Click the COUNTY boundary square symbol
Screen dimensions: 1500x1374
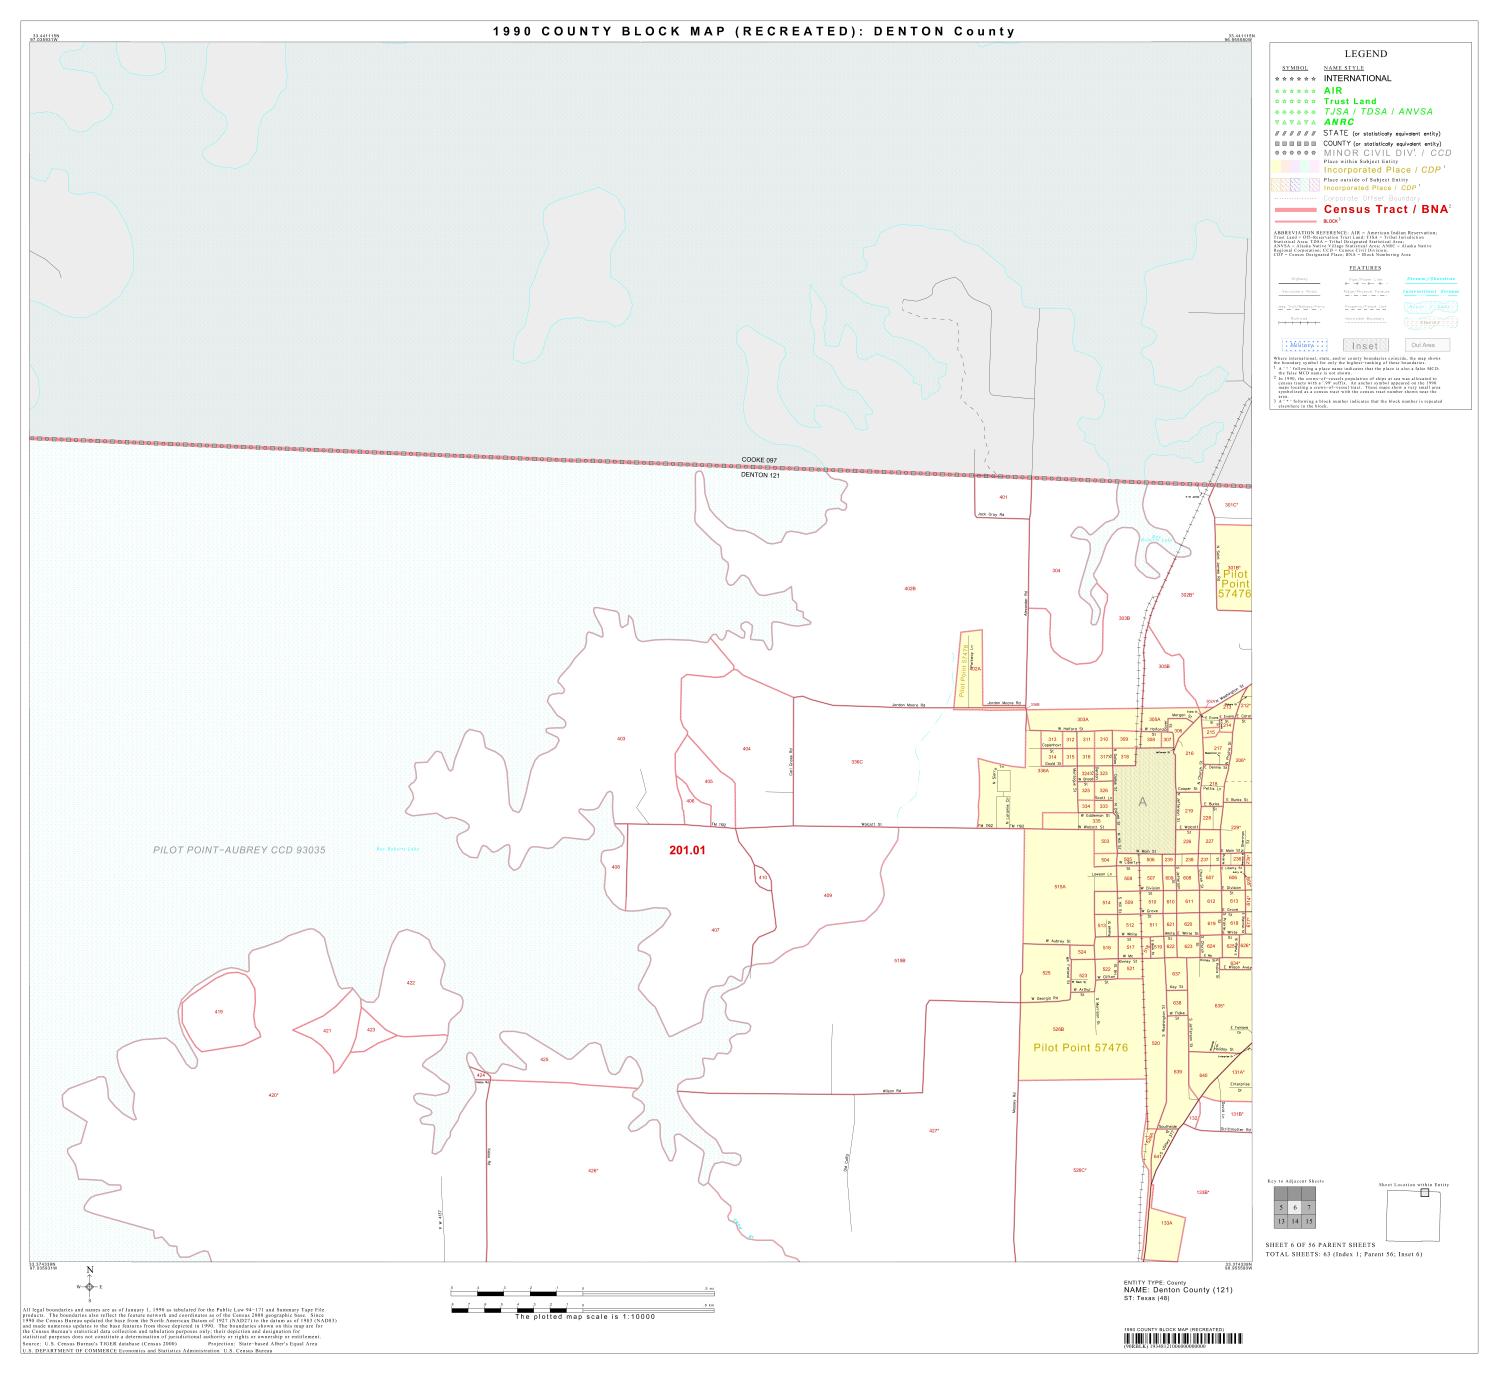pyautogui.click(x=1295, y=143)
